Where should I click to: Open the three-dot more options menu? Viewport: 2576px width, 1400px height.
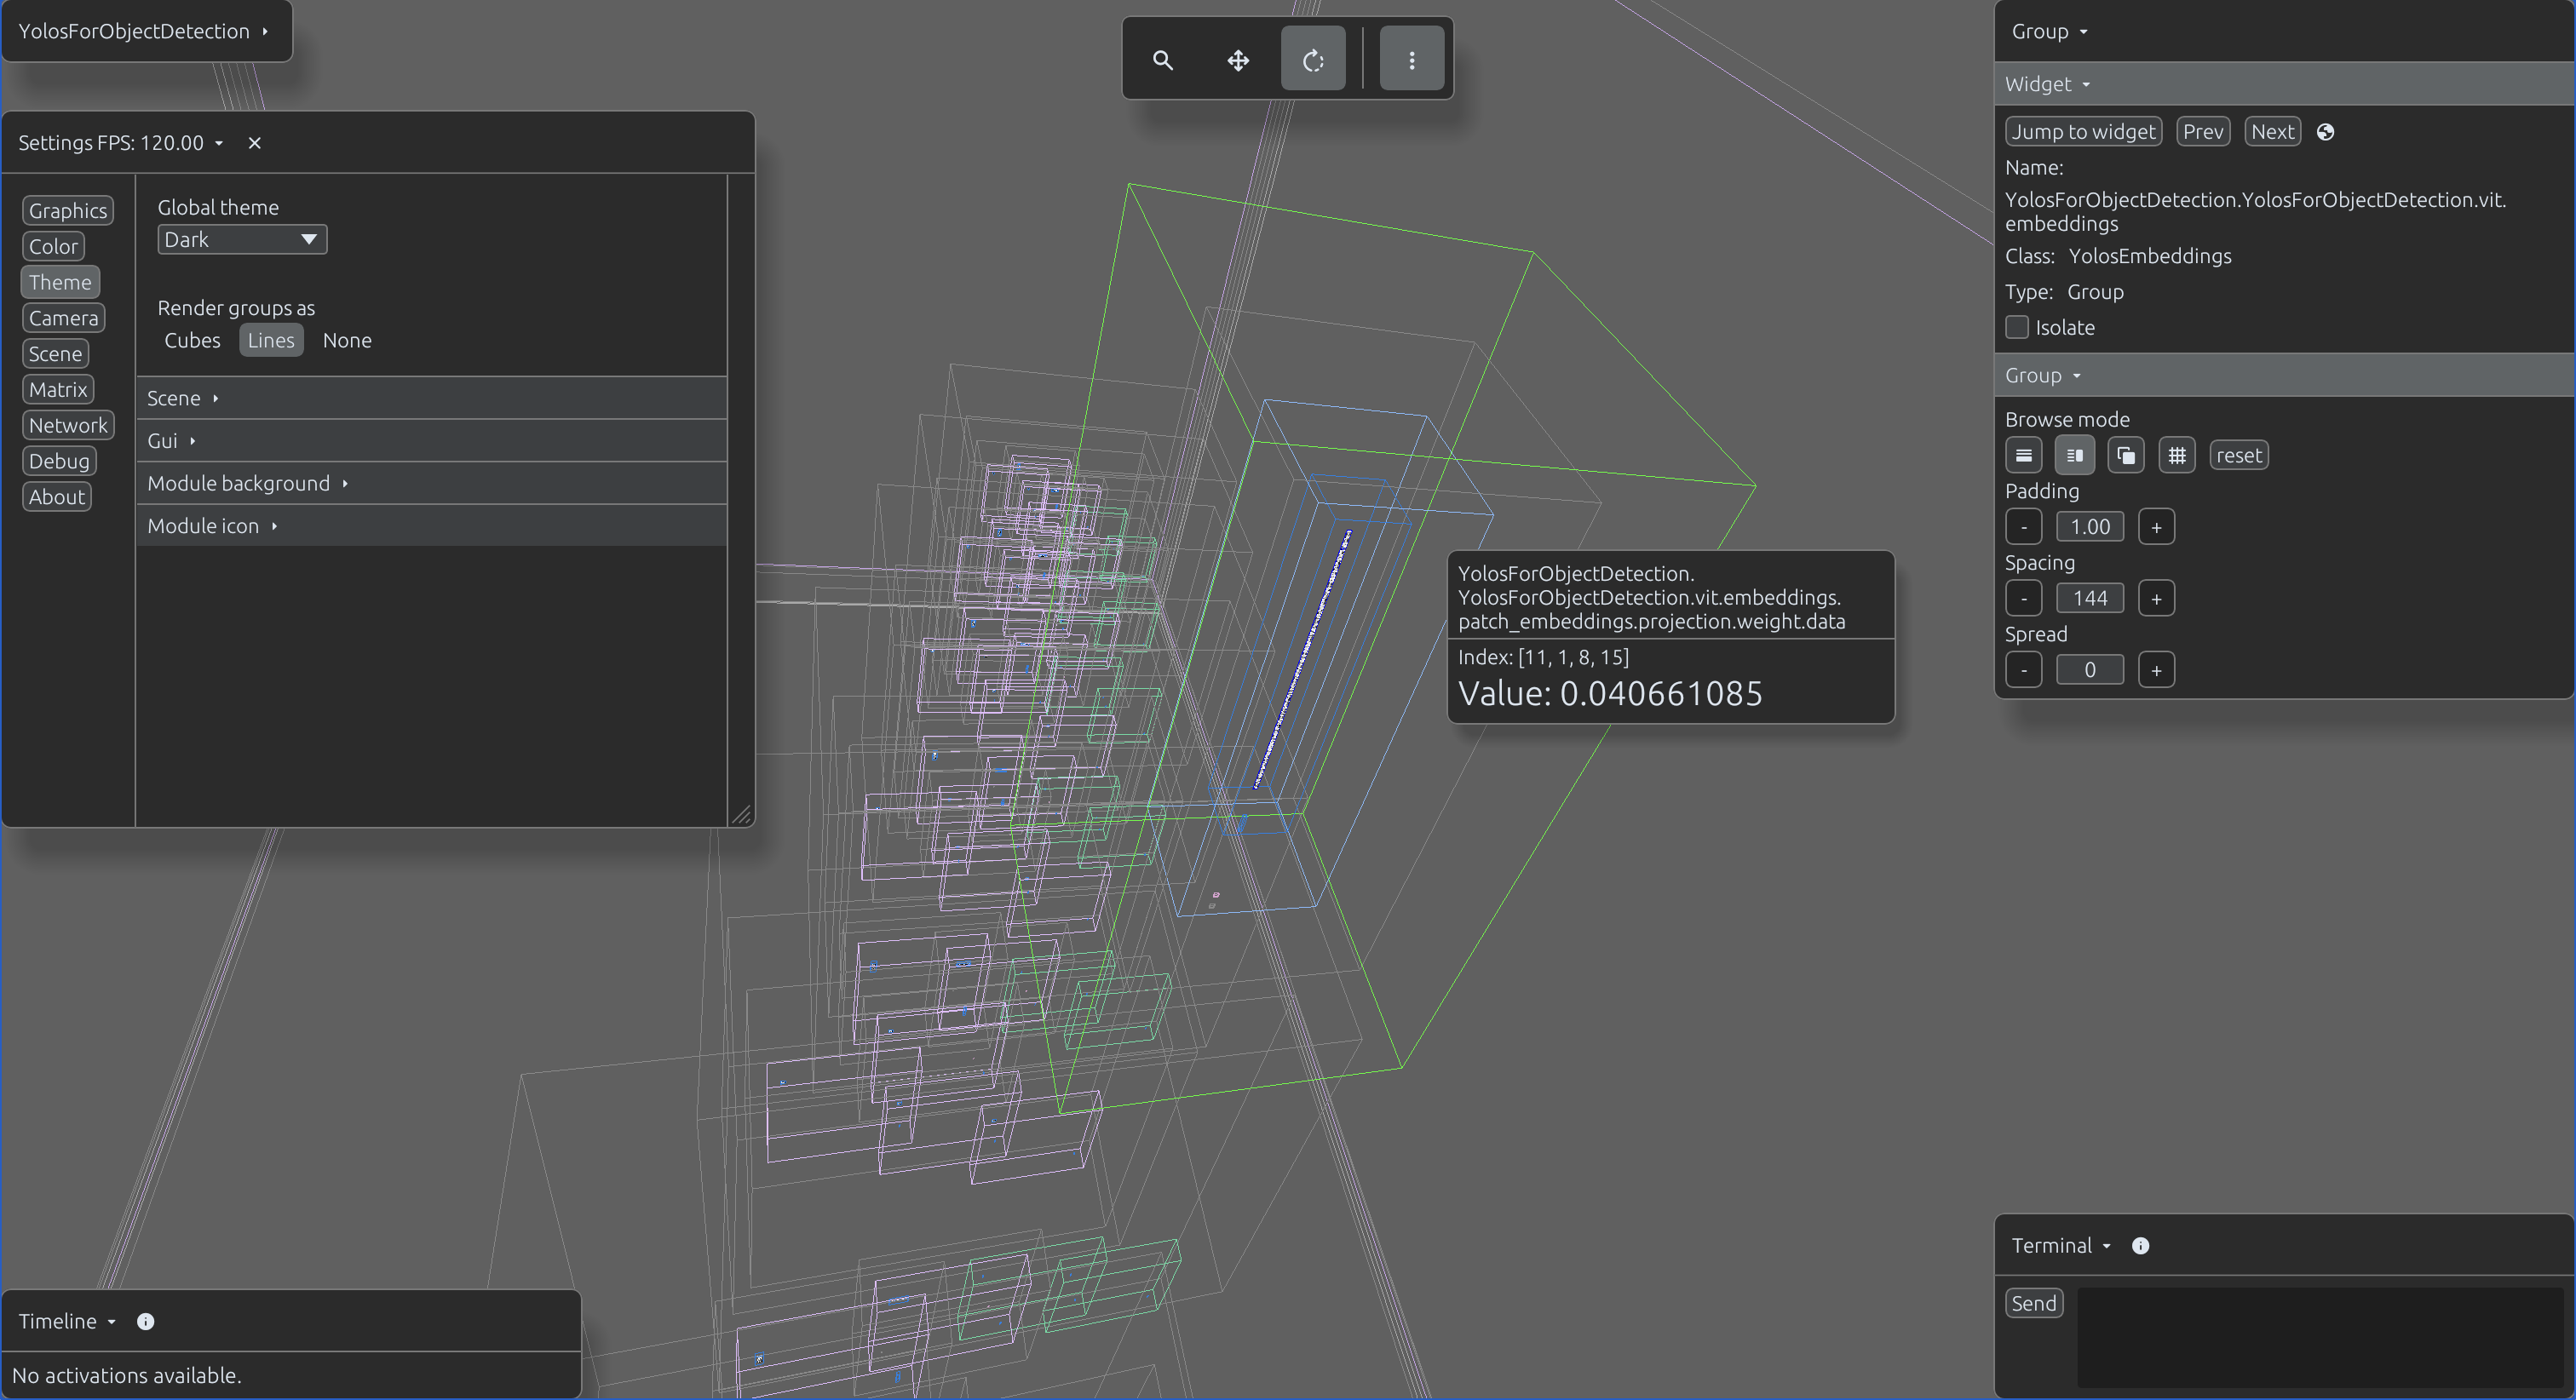1411,60
